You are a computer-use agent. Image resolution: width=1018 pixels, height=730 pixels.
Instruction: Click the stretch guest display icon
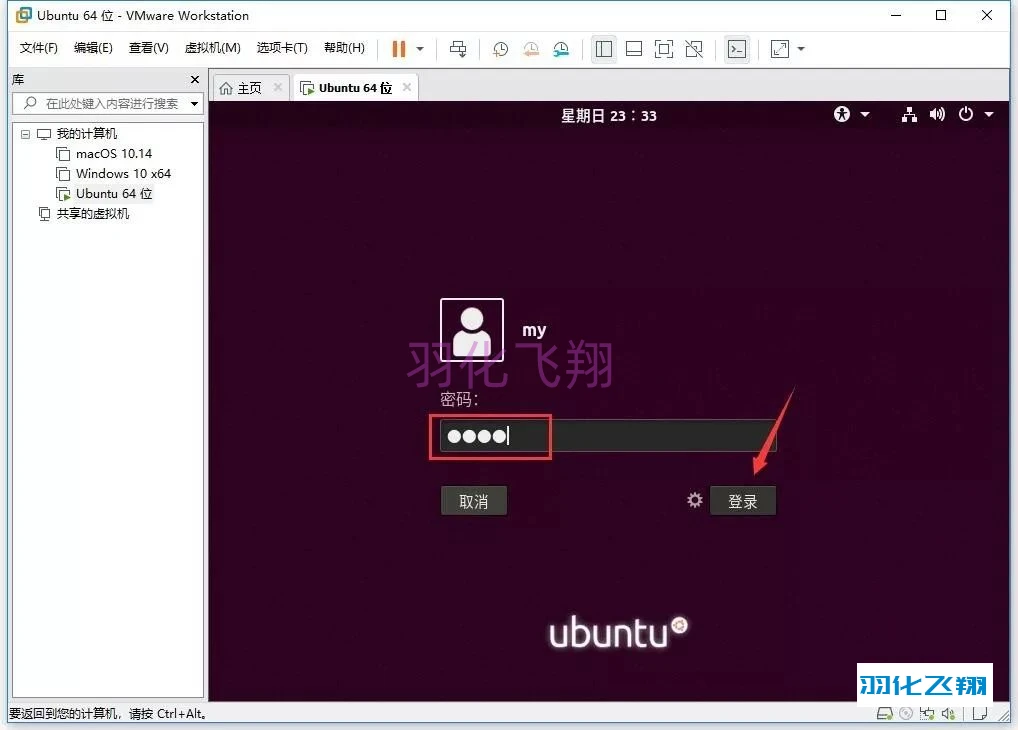[780, 49]
